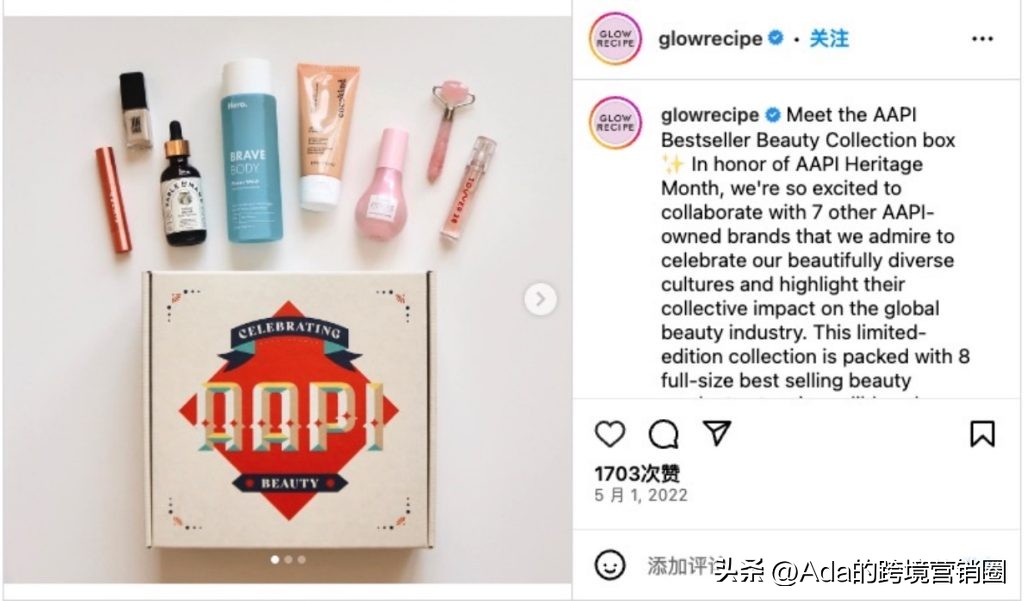Select the second carousel dot indicator
This screenshot has width=1024, height=601.
point(288,560)
